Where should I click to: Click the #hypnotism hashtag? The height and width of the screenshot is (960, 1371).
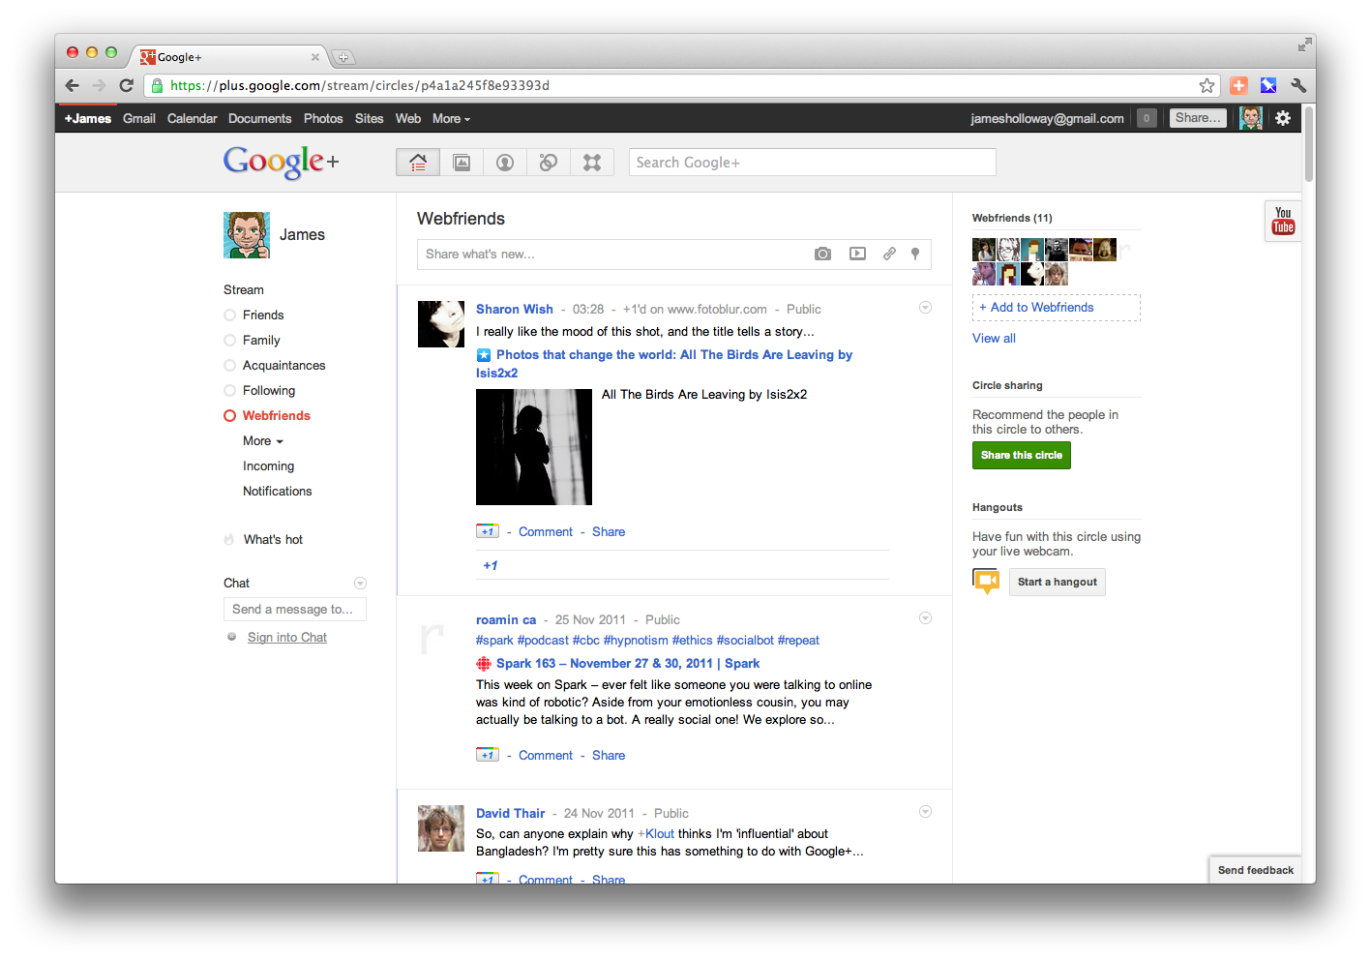(x=636, y=640)
